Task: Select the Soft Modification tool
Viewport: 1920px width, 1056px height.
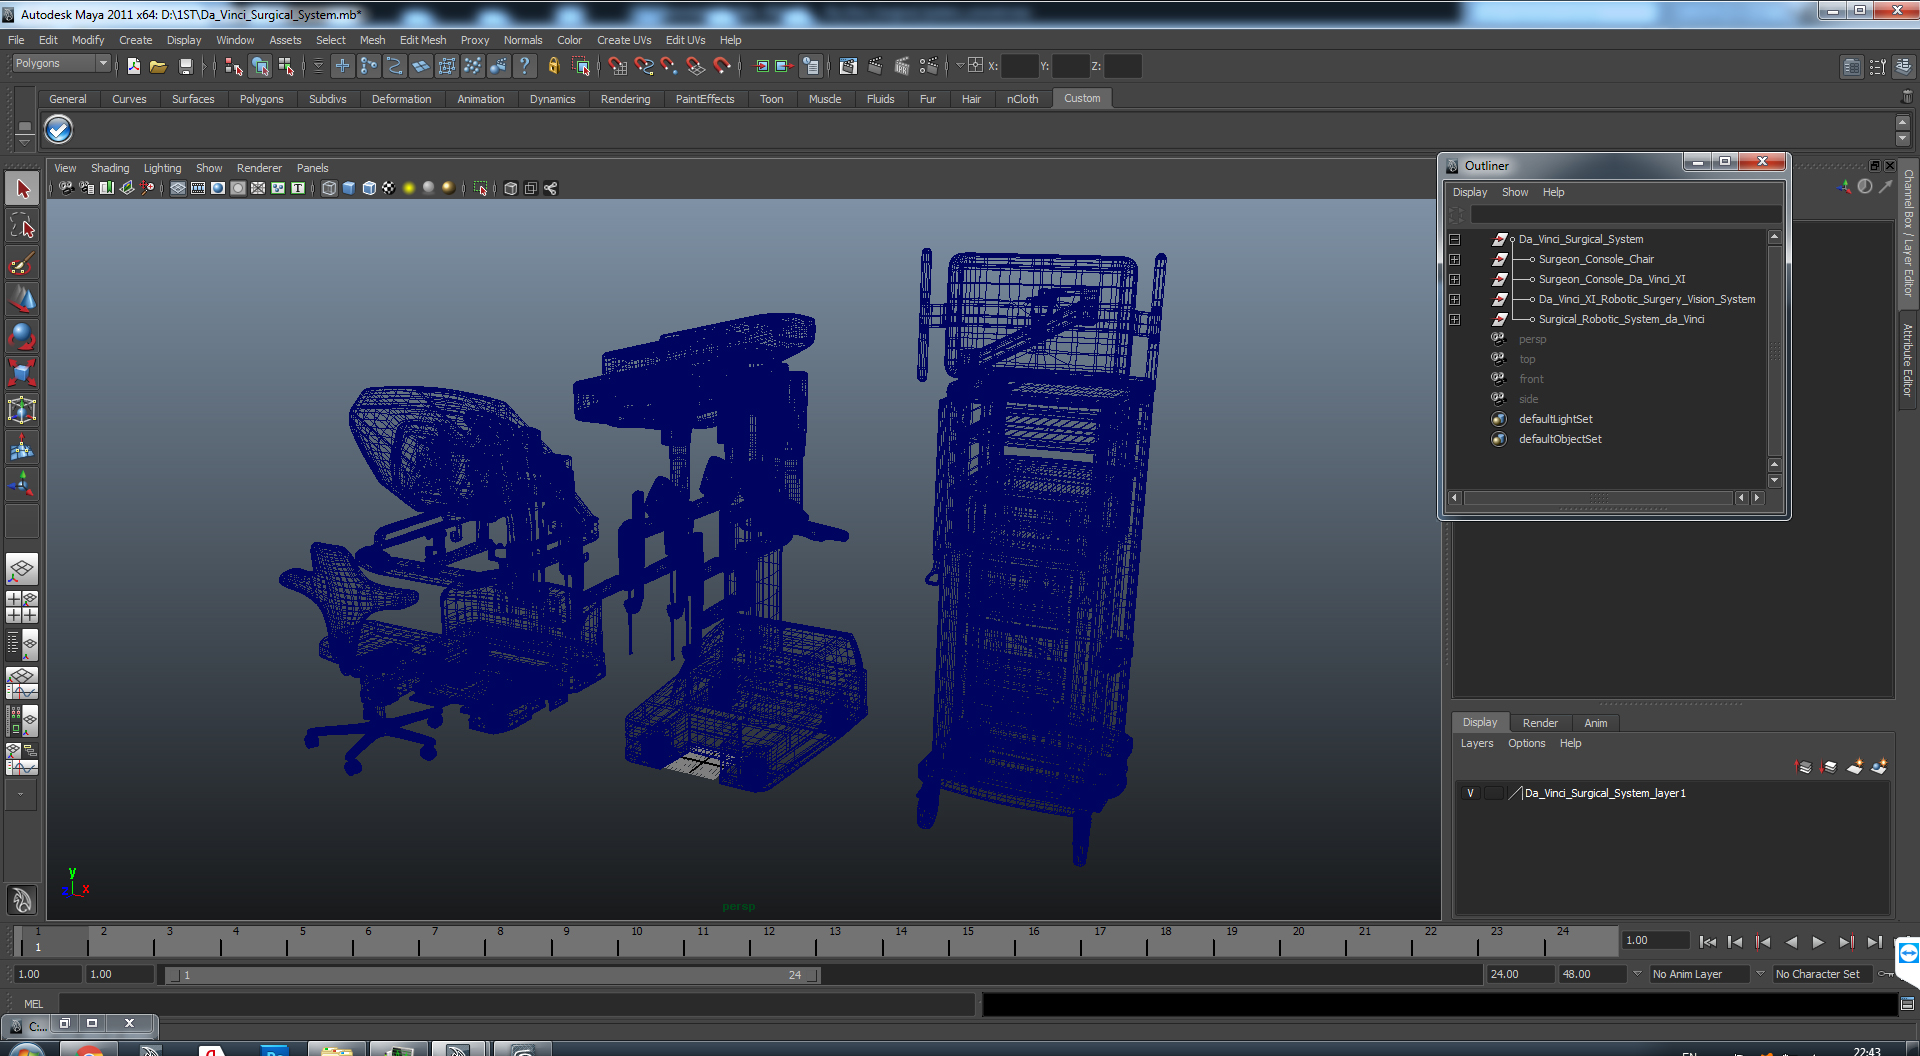Action: point(22,448)
